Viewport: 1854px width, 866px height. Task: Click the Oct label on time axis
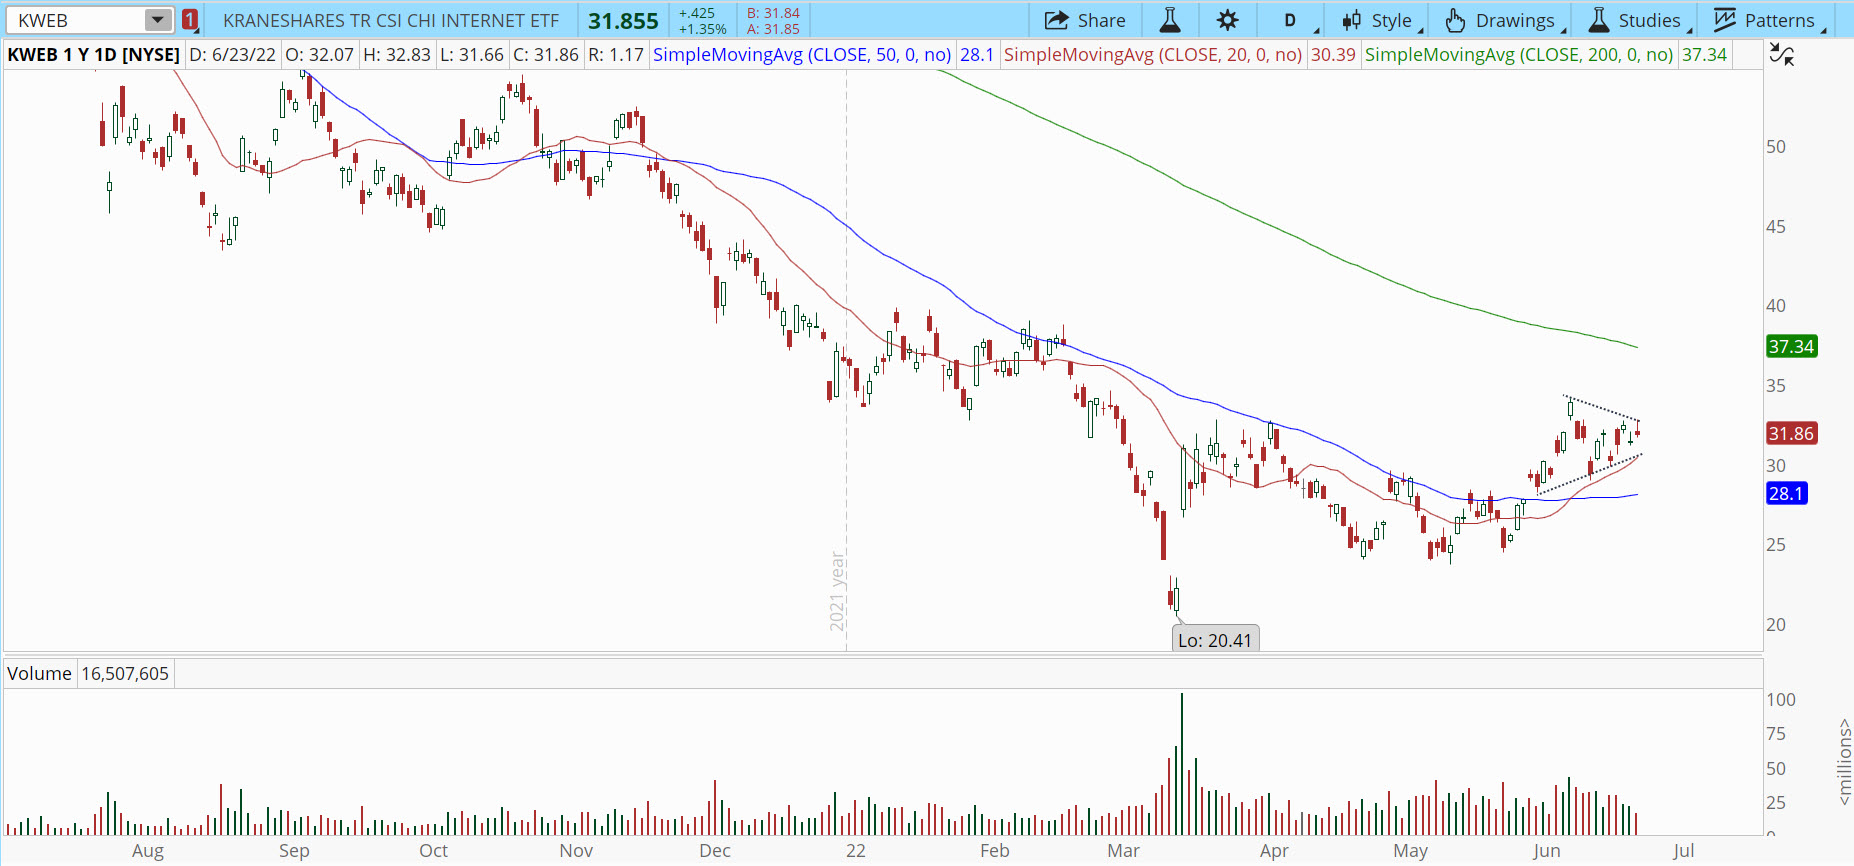[x=434, y=851]
